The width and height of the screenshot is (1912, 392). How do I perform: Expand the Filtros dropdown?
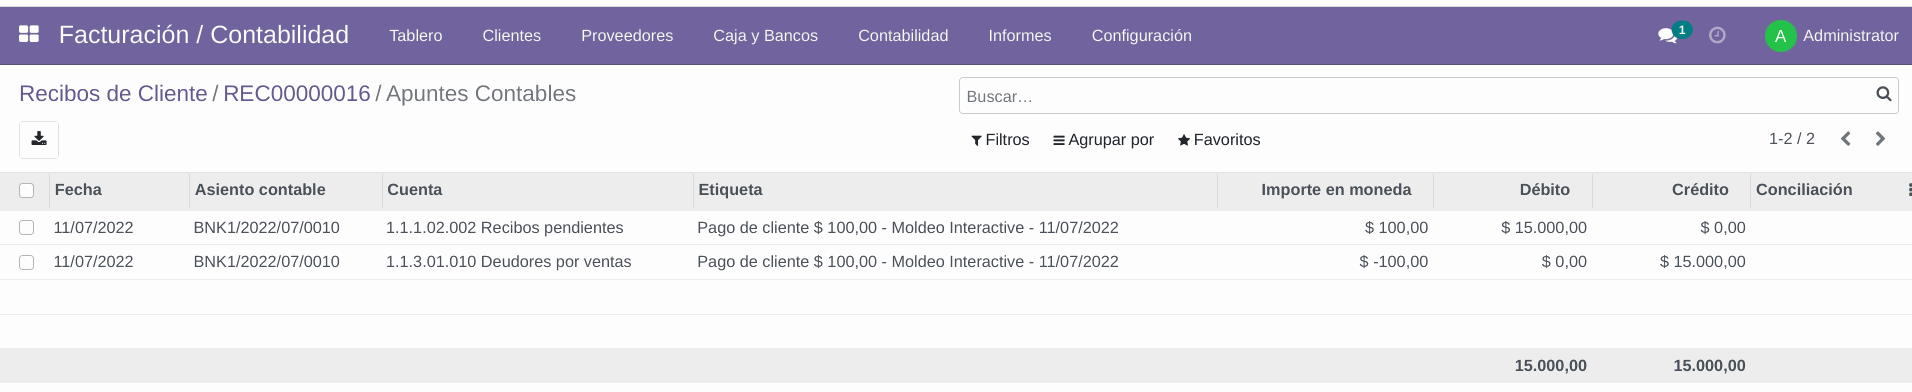pyautogui.click(x=1000, y=140)
